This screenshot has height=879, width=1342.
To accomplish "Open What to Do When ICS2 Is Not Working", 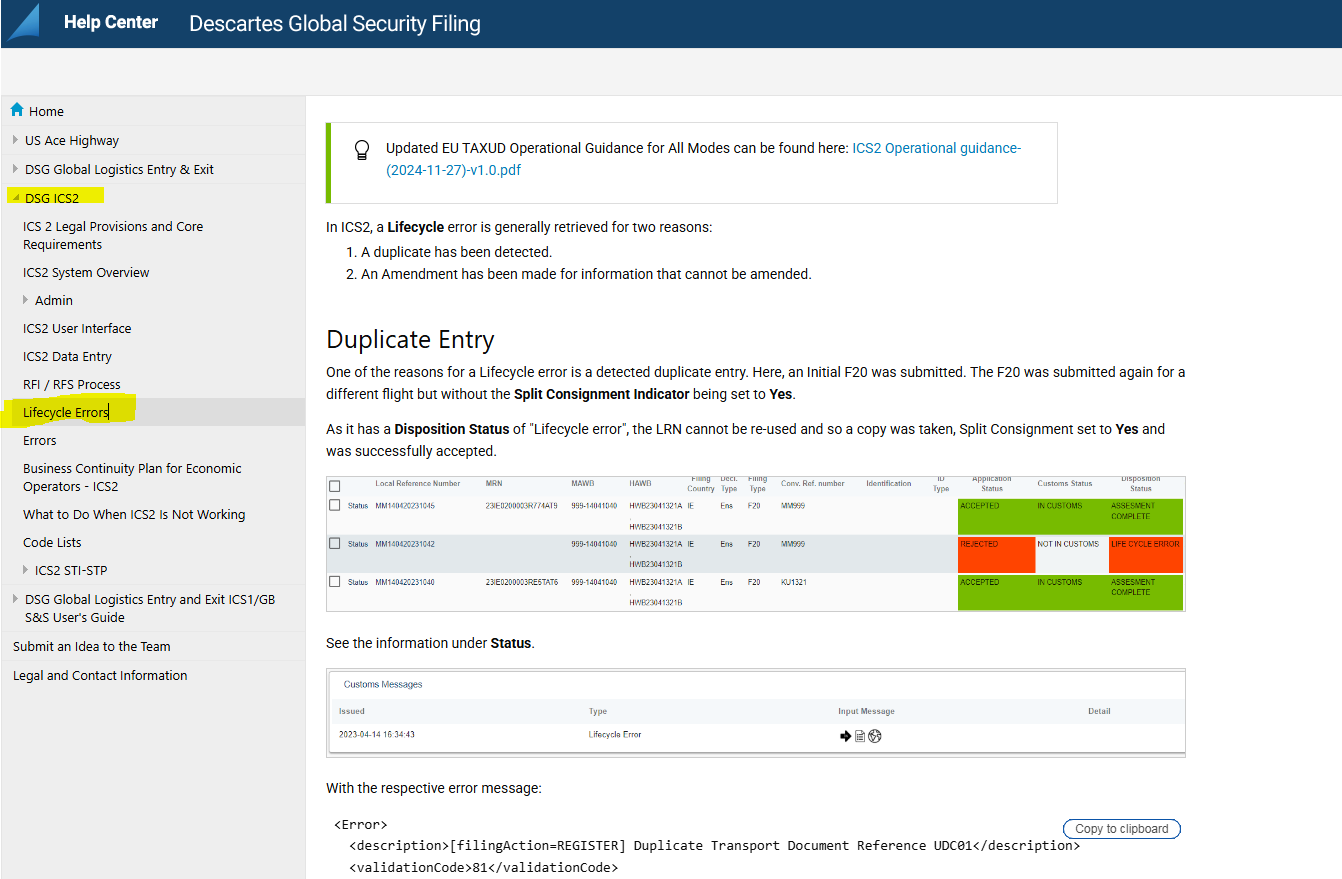I will click(134, 514).
